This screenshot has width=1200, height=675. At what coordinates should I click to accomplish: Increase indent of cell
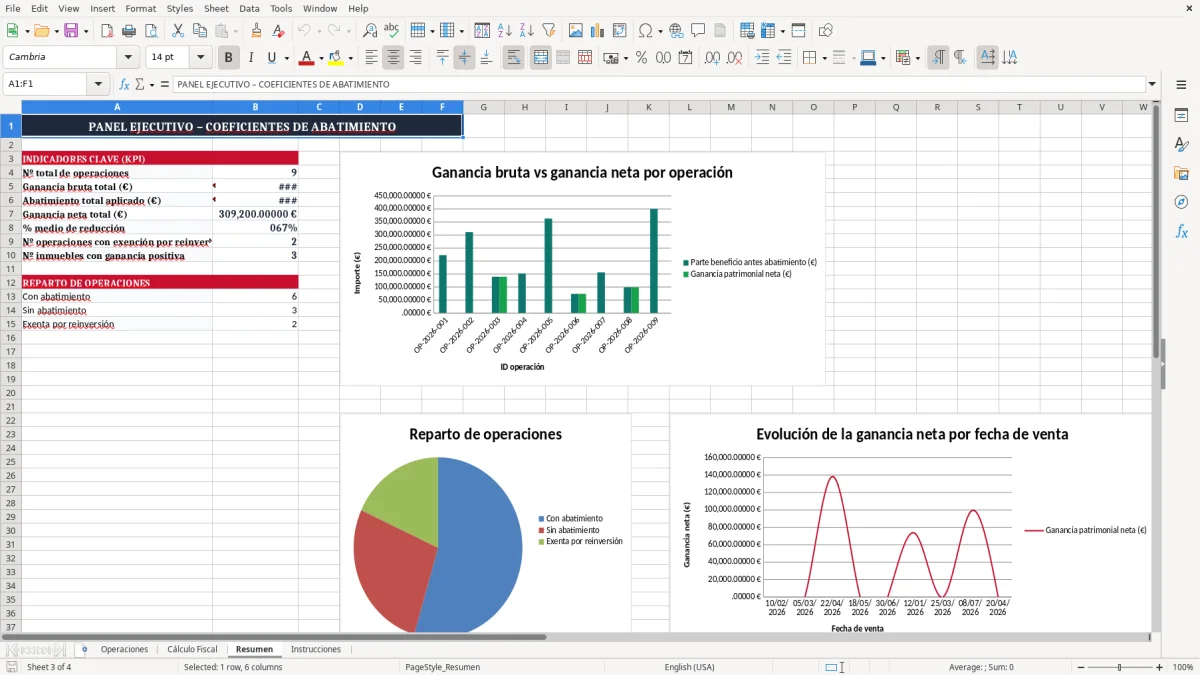click(x=762, y=58)
